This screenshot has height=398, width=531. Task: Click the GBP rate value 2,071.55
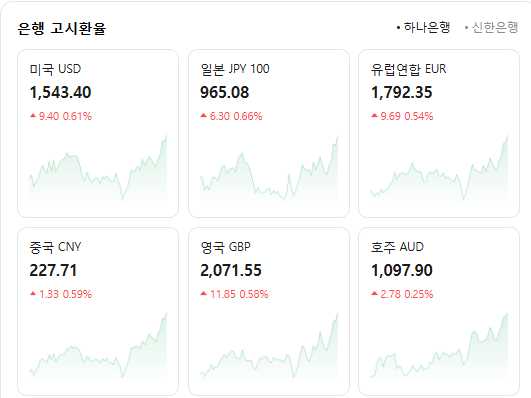pyautogui.click(x=231, y=270)
